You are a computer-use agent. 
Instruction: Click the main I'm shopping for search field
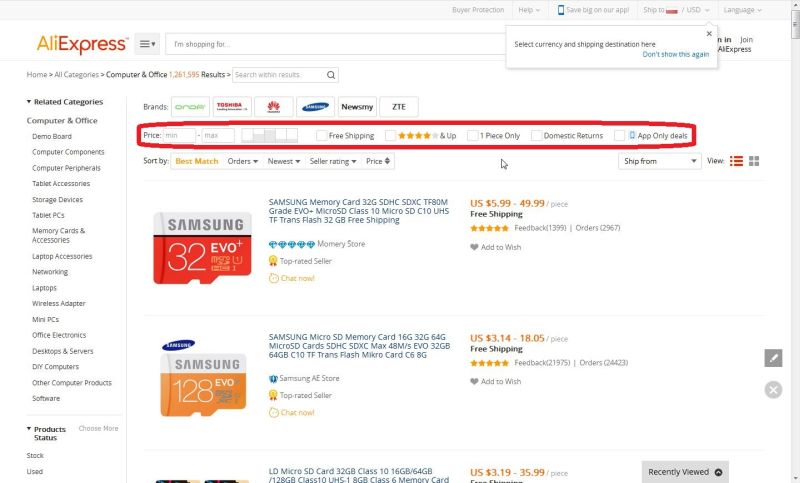pos(336,44)
